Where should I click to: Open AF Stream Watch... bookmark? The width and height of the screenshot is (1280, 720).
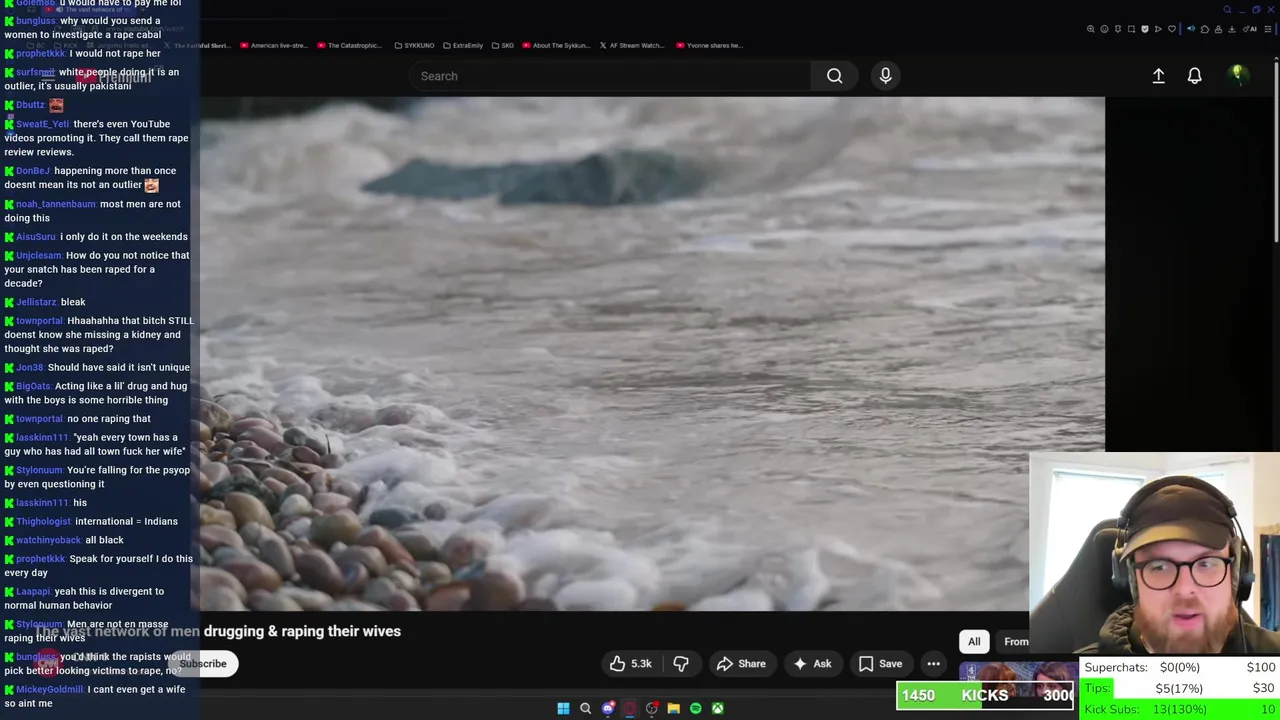click(632, 45)
